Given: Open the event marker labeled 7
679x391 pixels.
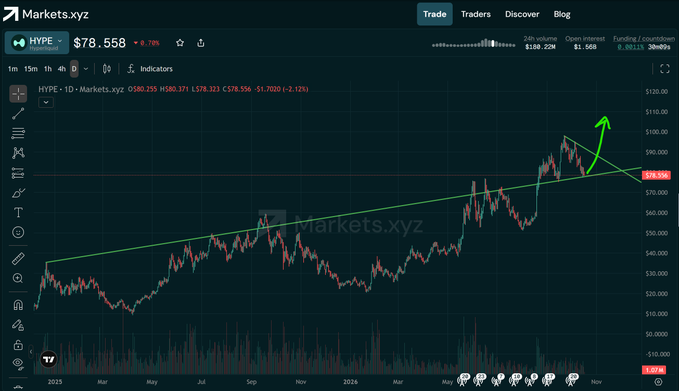Looking at the screenshot, I should (x=498, y=380).
